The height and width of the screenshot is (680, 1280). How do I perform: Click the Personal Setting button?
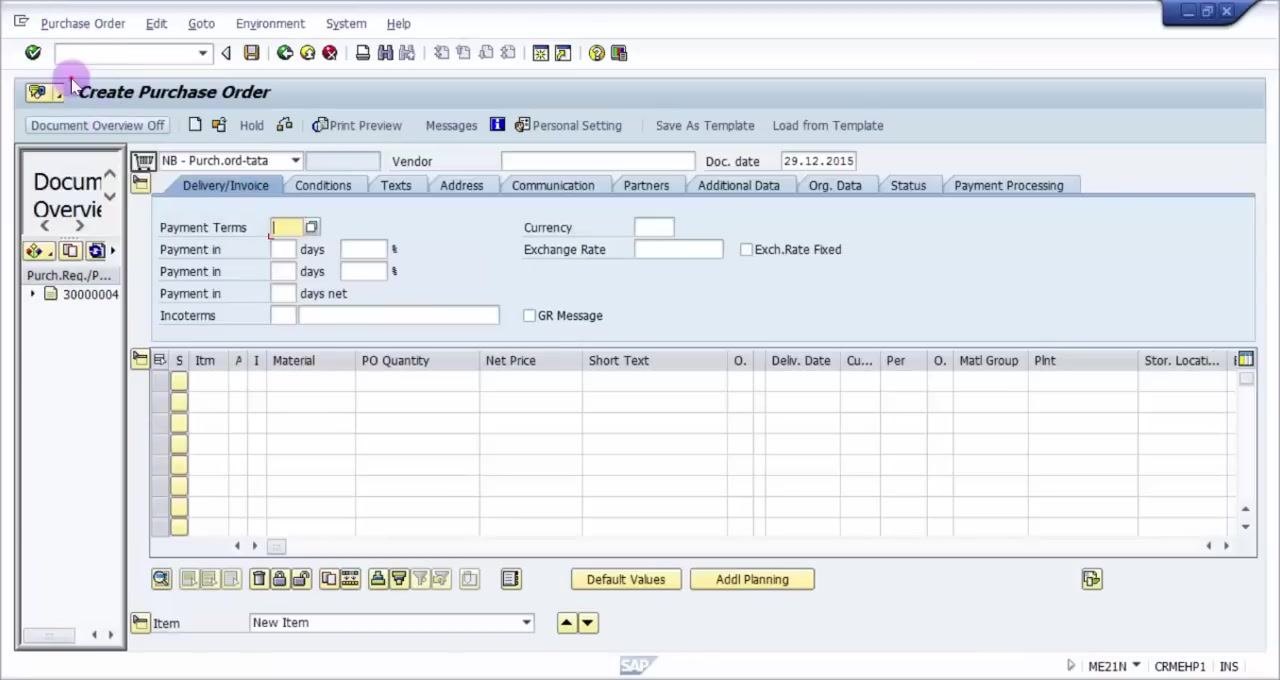tap(568, 125)
